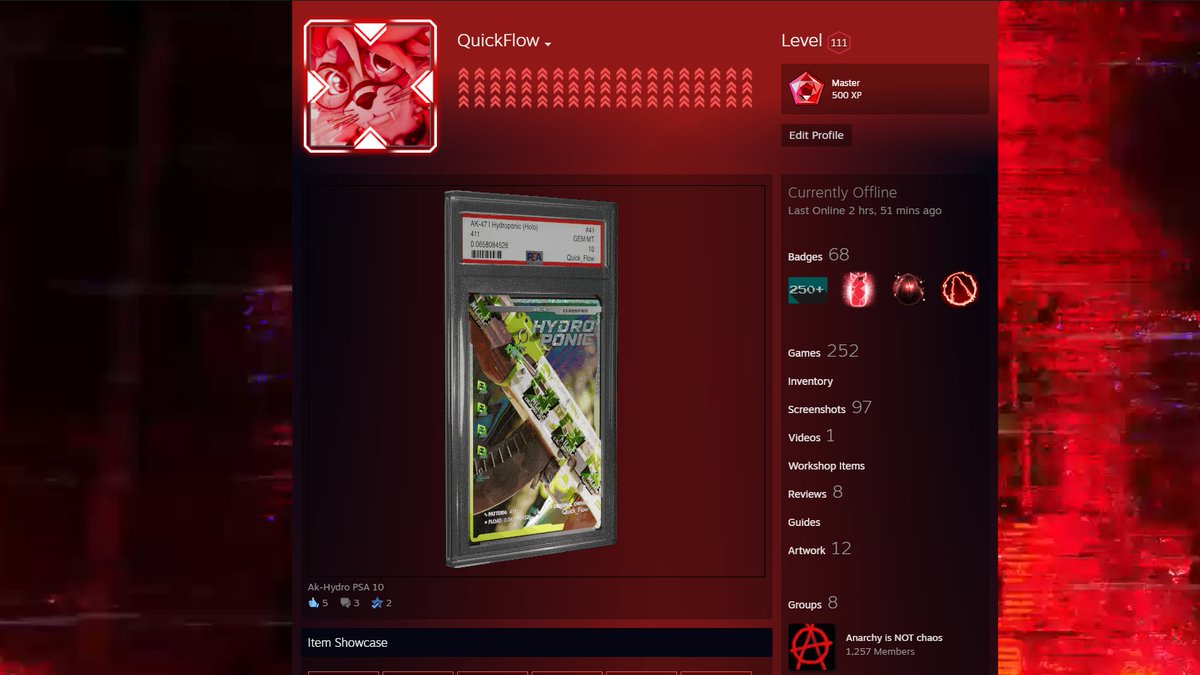Open the Groups 8 link
The image size is (1200, 675).
pyautogui.click(x=813, y=603)
